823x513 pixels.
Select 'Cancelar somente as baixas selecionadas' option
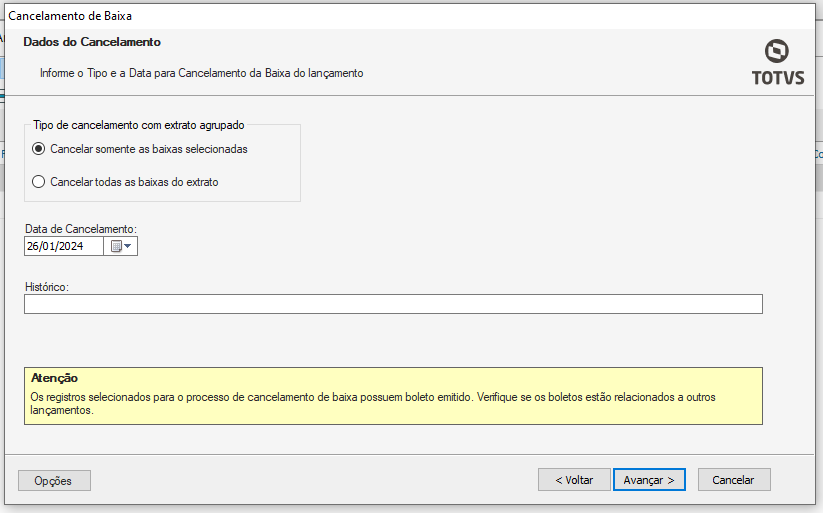[x=39, y=149]
